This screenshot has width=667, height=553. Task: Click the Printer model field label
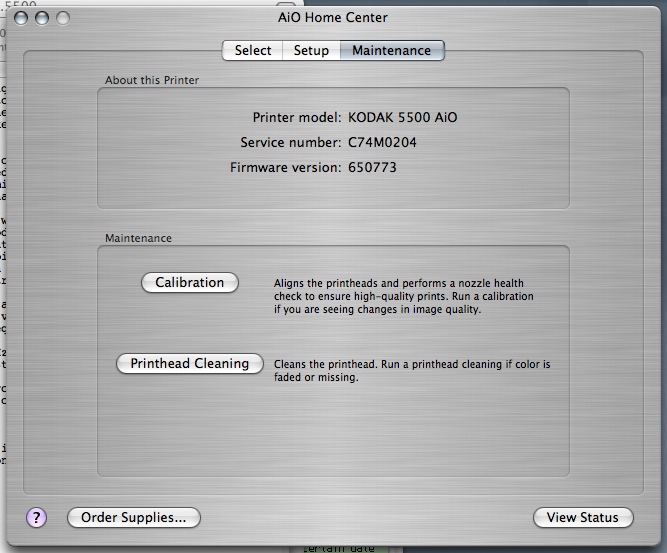pos(297,117)
